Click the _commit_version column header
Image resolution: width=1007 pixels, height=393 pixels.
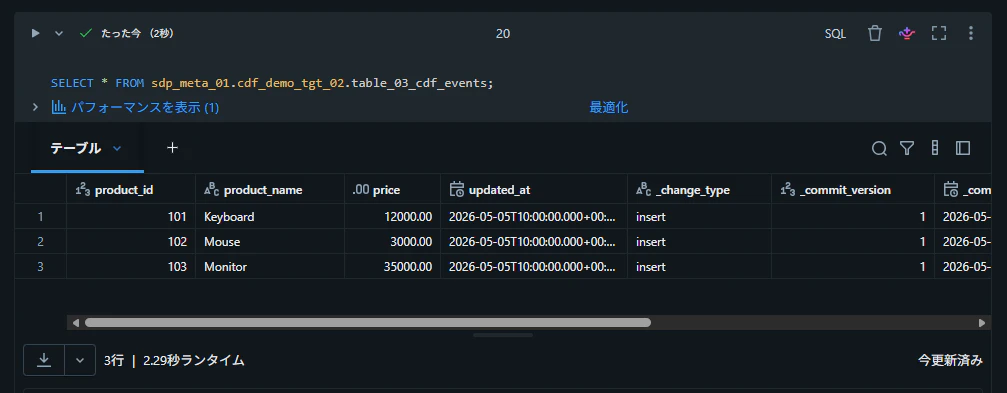[x=853, y=189]
